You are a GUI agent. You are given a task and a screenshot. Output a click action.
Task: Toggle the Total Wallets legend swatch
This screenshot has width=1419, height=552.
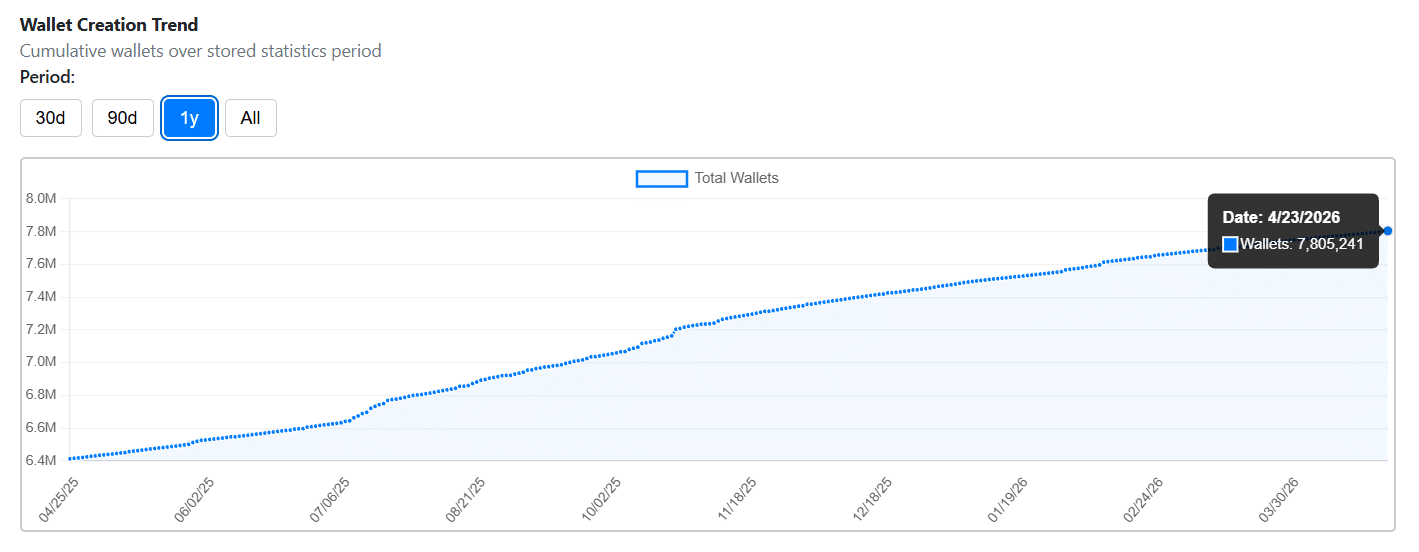tap(661, 178)
